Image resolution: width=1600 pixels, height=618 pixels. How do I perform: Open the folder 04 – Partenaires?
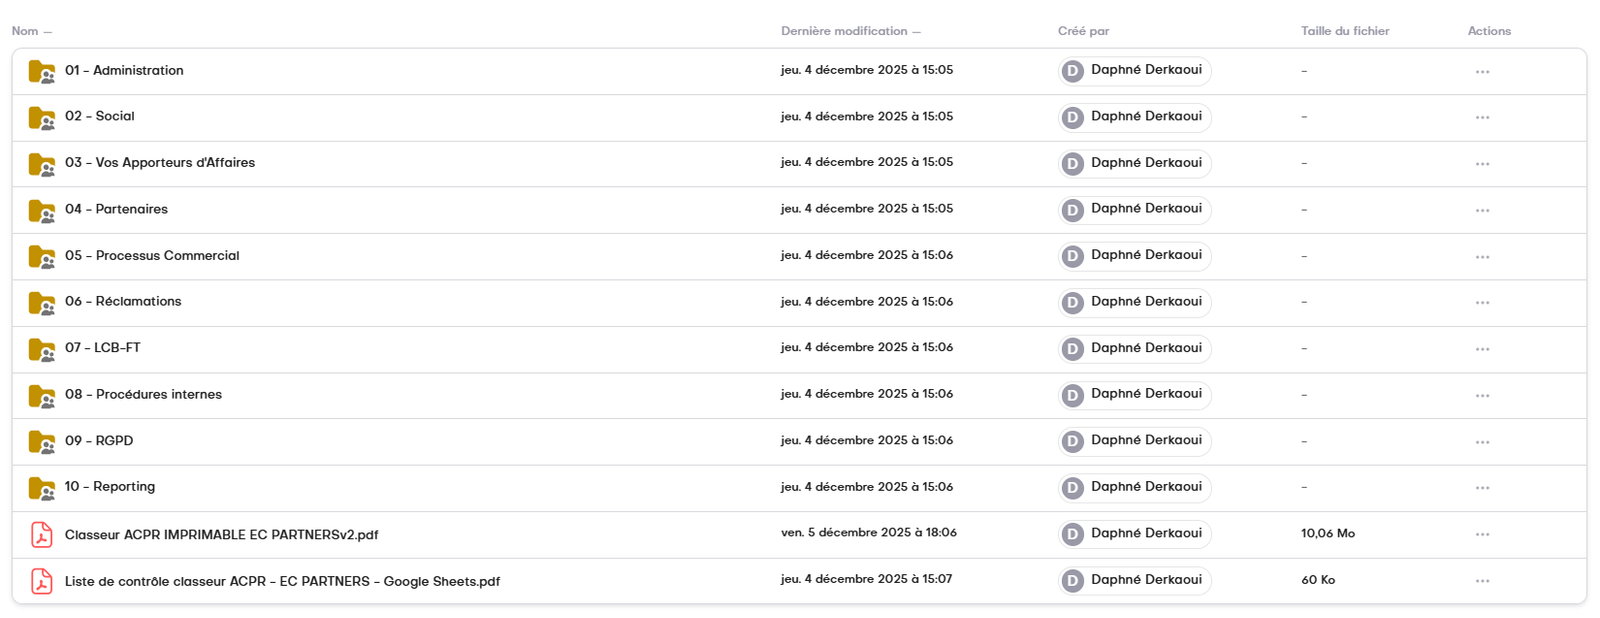click(x=130, y=210)
